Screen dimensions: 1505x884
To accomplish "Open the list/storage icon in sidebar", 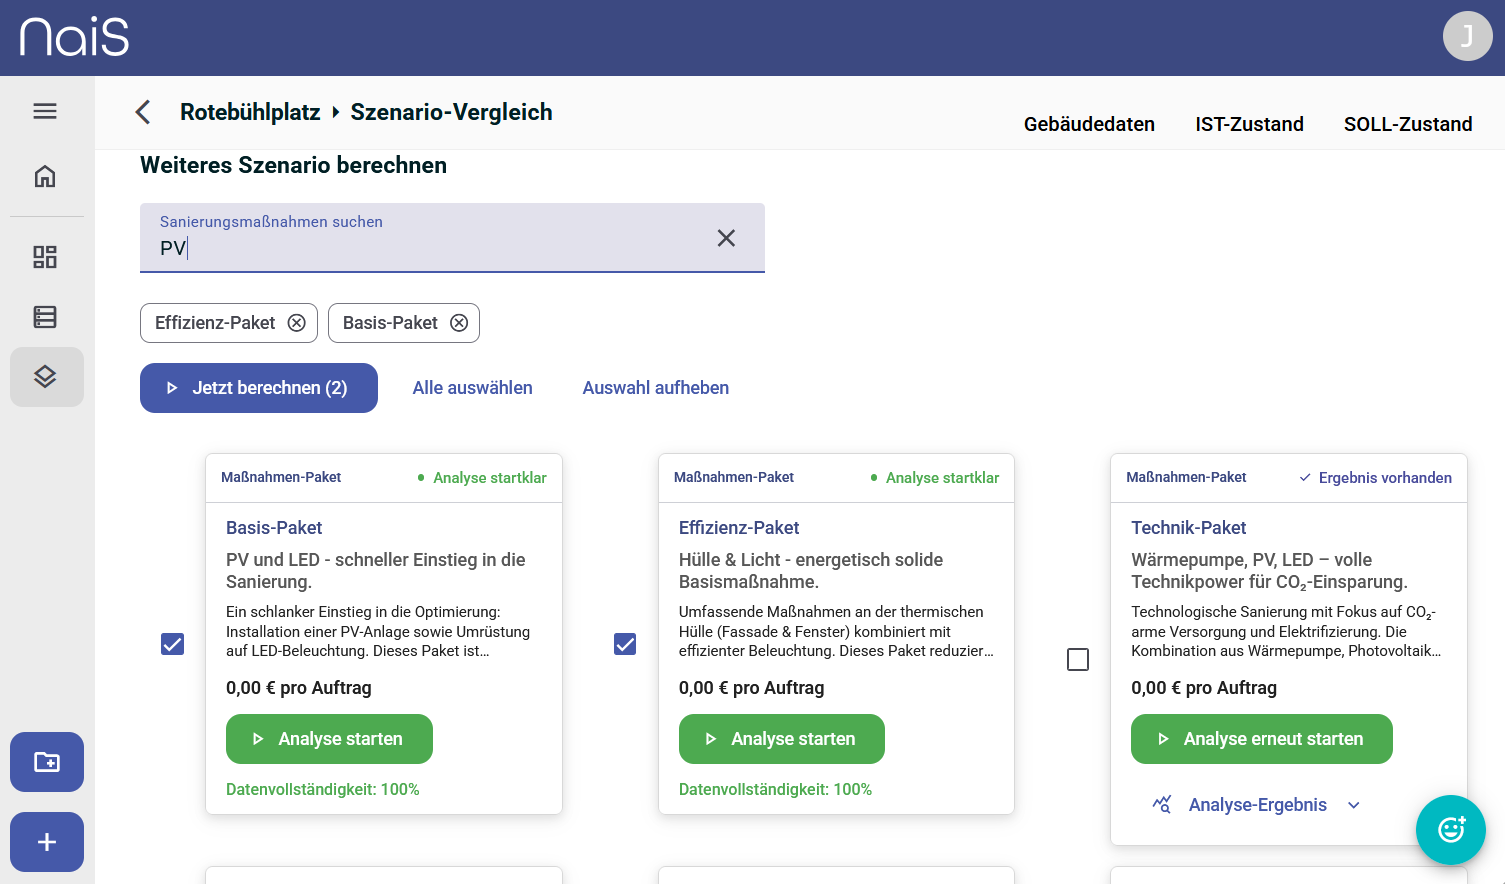I will 45,317.
